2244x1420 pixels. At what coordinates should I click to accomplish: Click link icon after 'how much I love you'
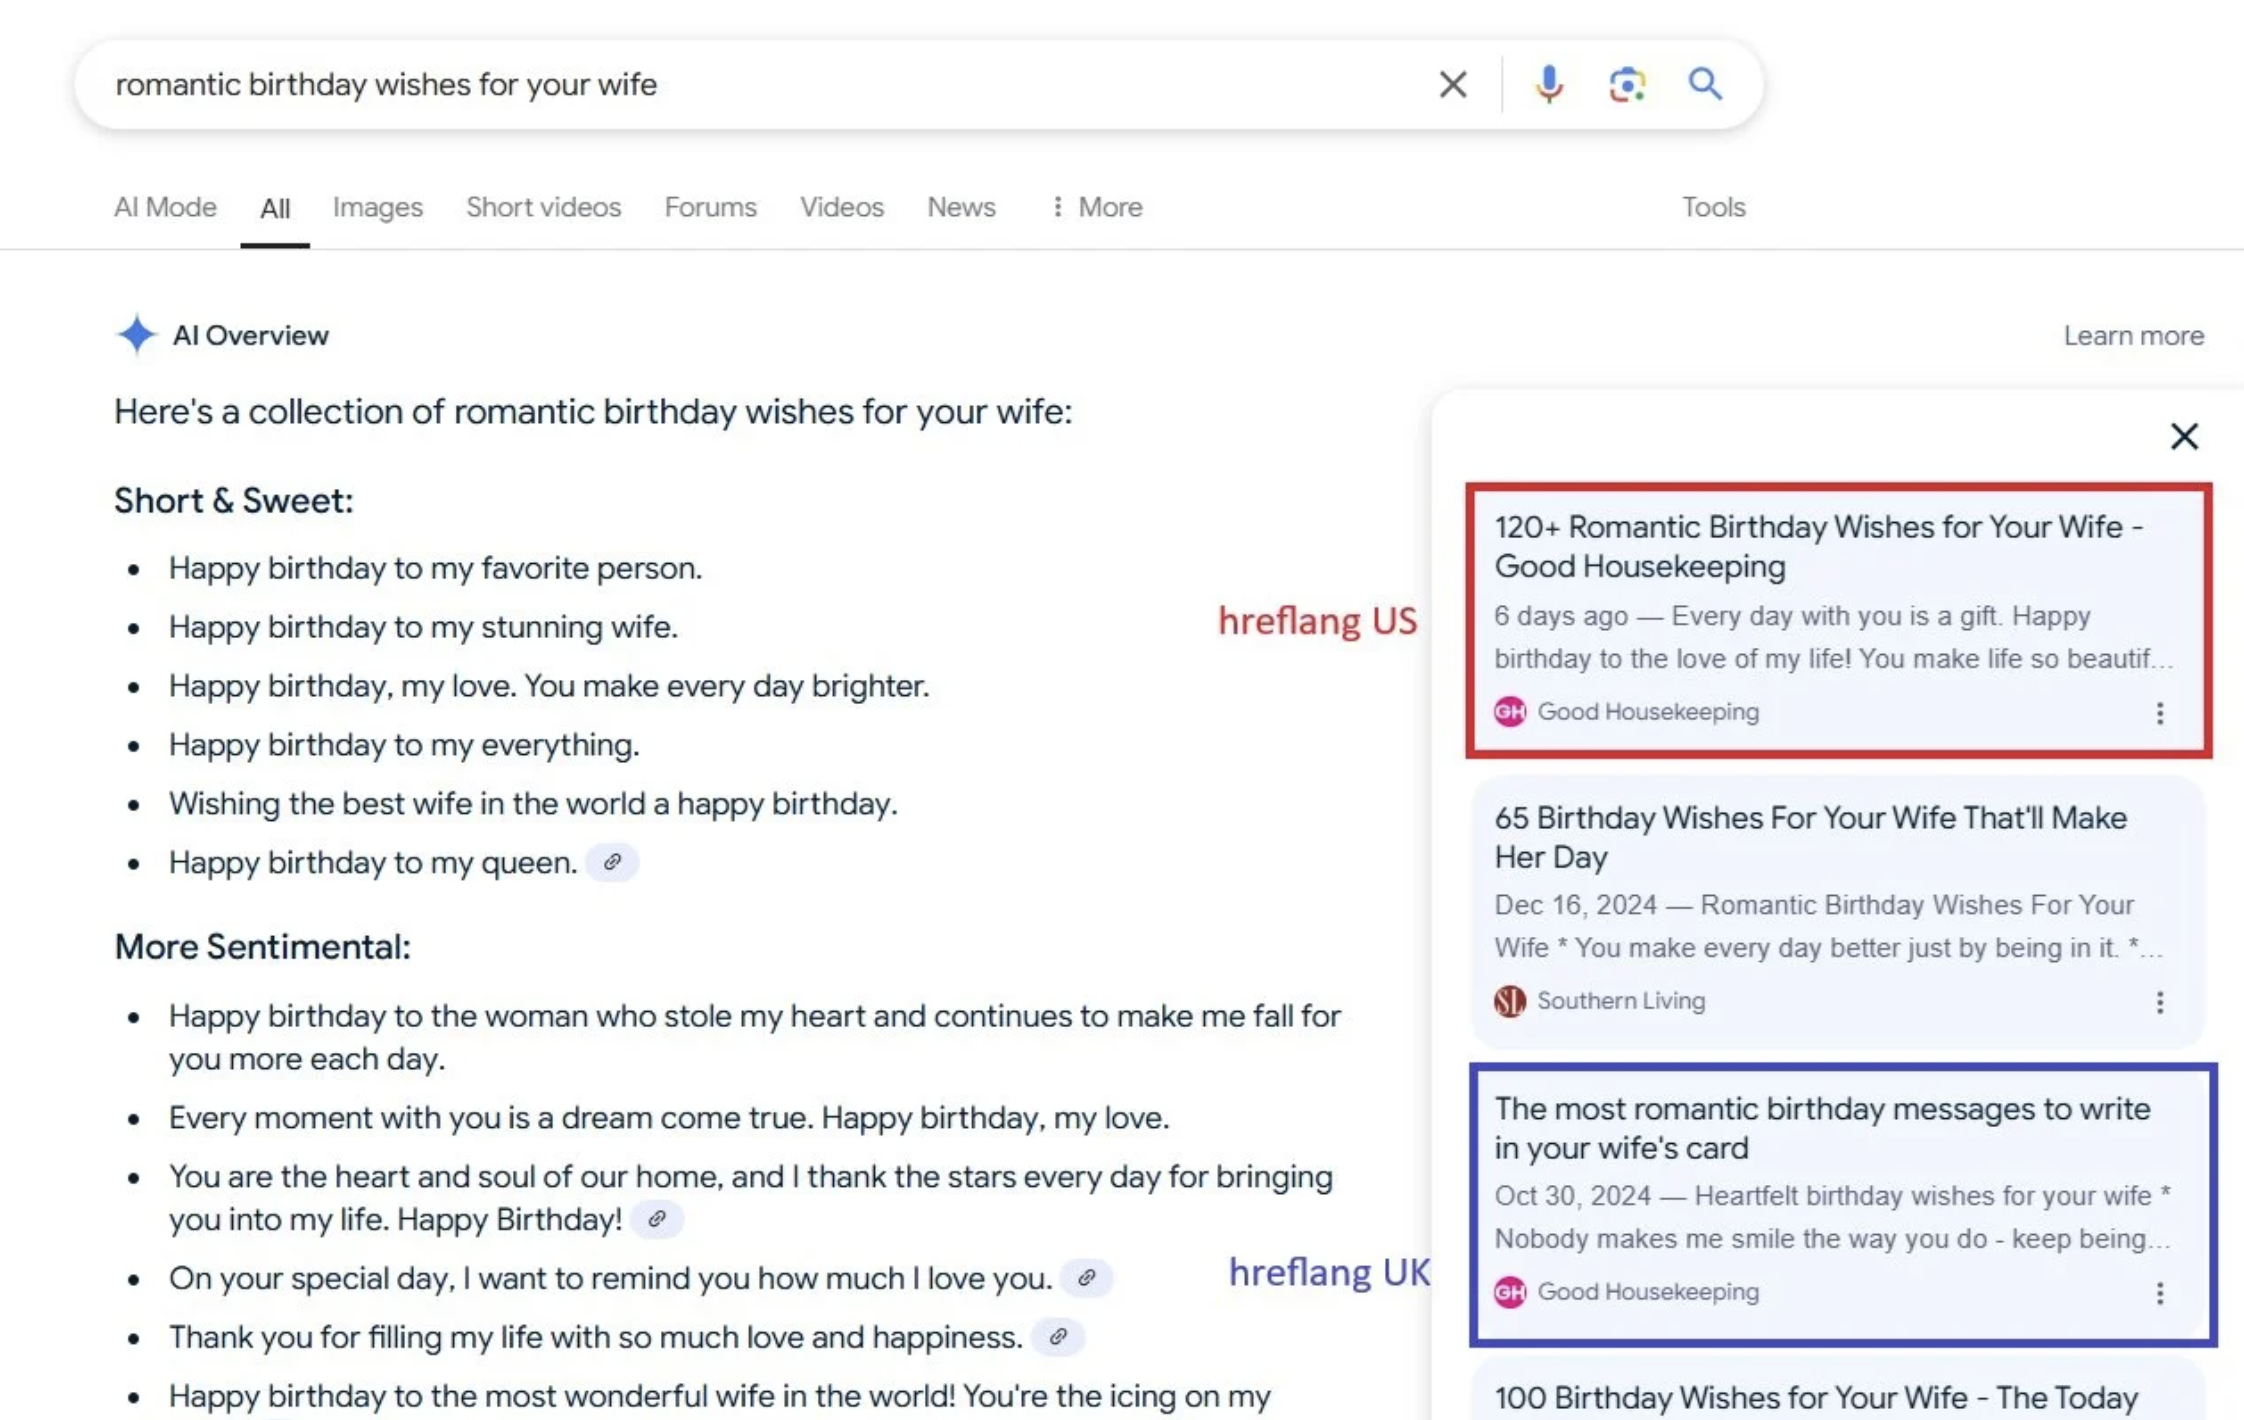(1086, 1278)
